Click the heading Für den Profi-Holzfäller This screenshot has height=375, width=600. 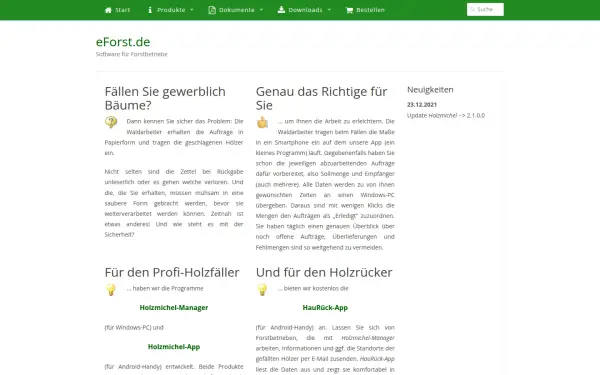pos(172,272)
